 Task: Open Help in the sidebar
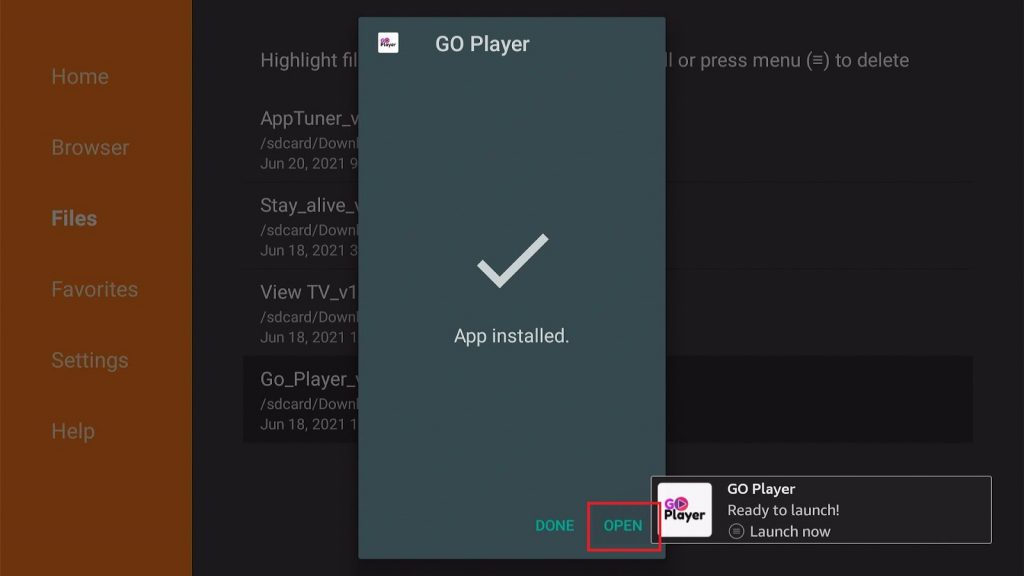(x=72, y=431)
